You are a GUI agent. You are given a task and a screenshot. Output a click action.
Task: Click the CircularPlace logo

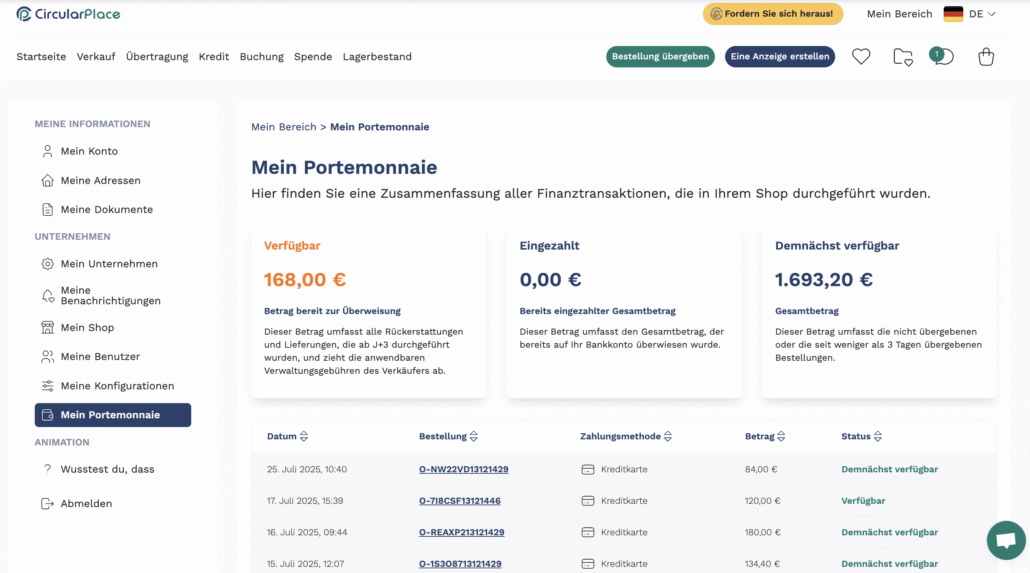68,14
